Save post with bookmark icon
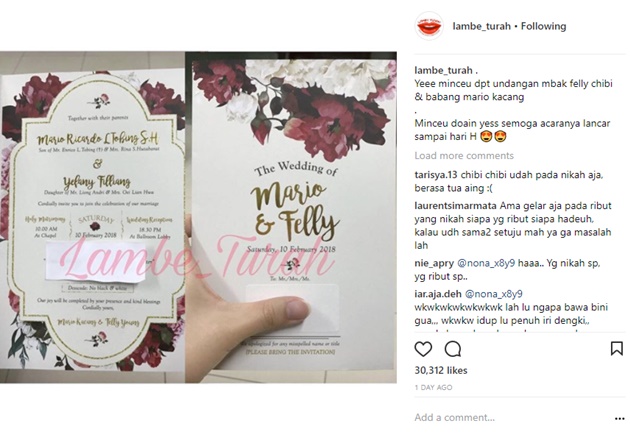This screenshot has height=434, width=630. point(617,348)
